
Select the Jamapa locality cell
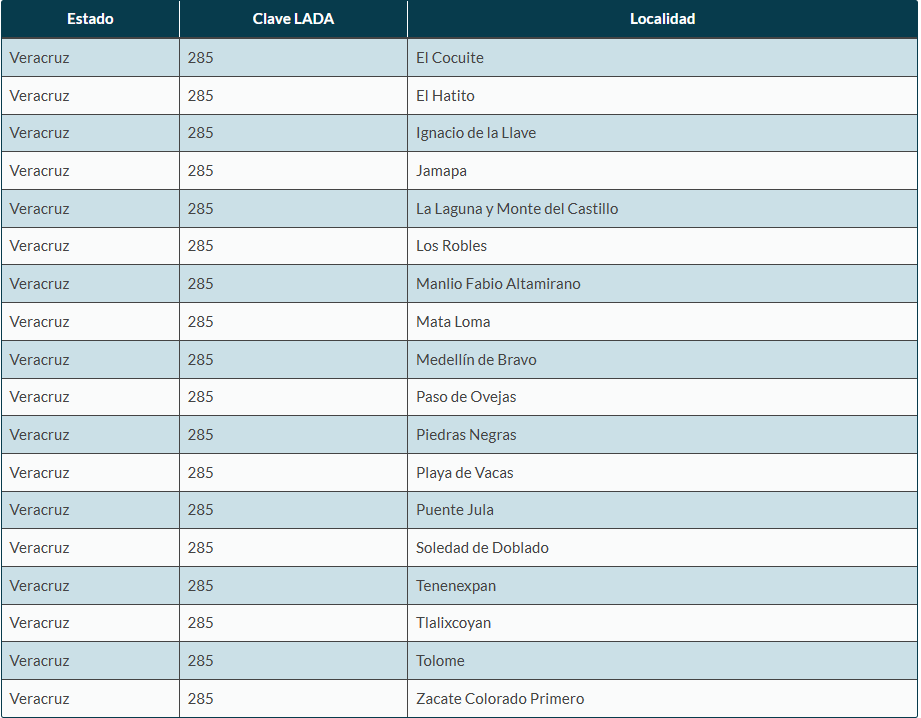coord(663,170)
